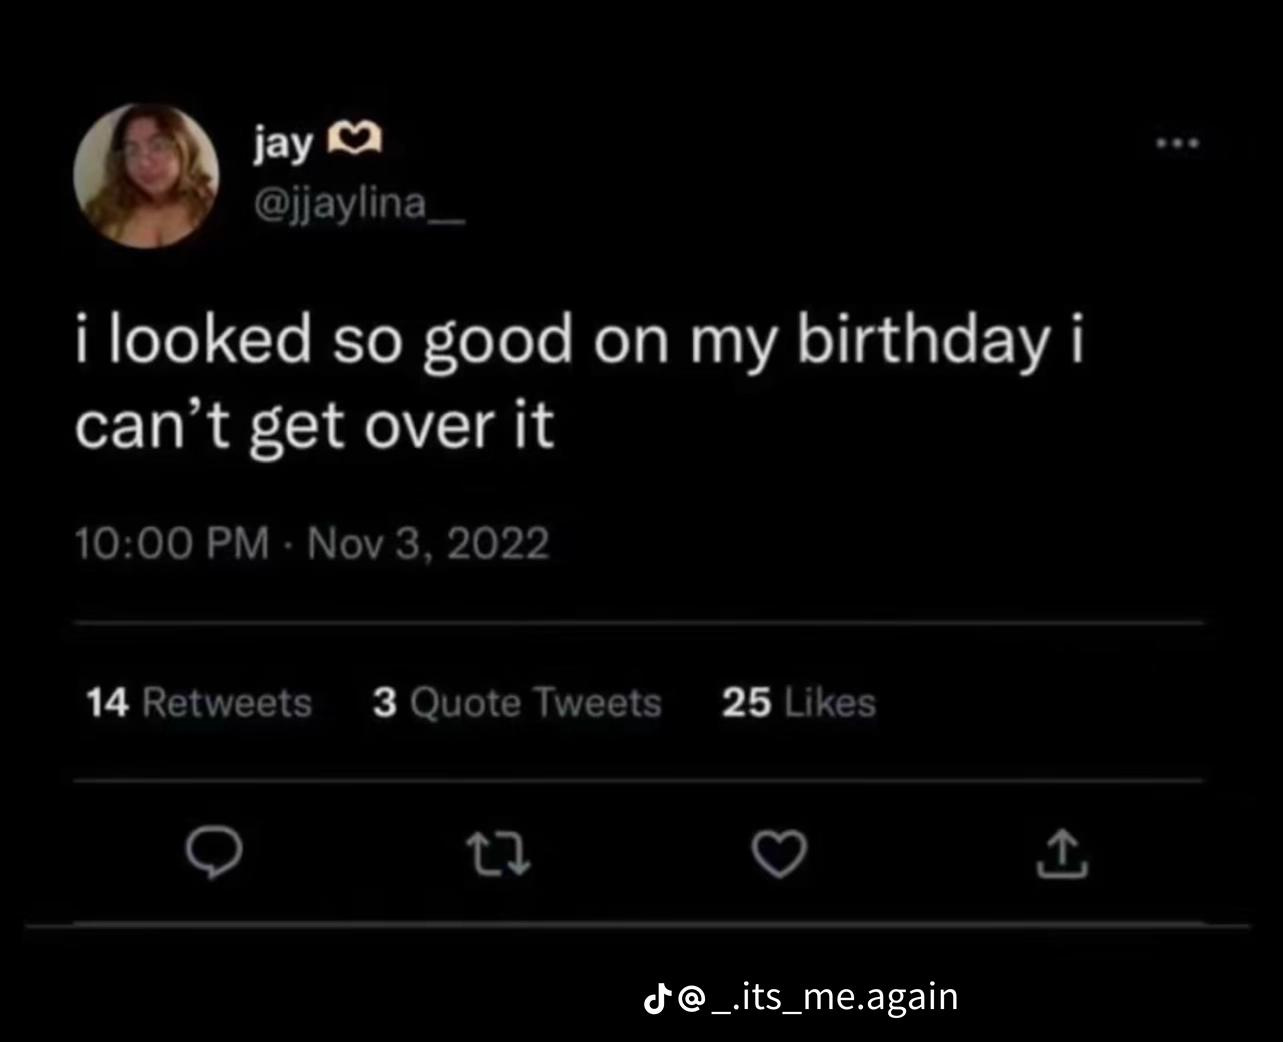Like the tweet with the heart icon

coord(779,855)
